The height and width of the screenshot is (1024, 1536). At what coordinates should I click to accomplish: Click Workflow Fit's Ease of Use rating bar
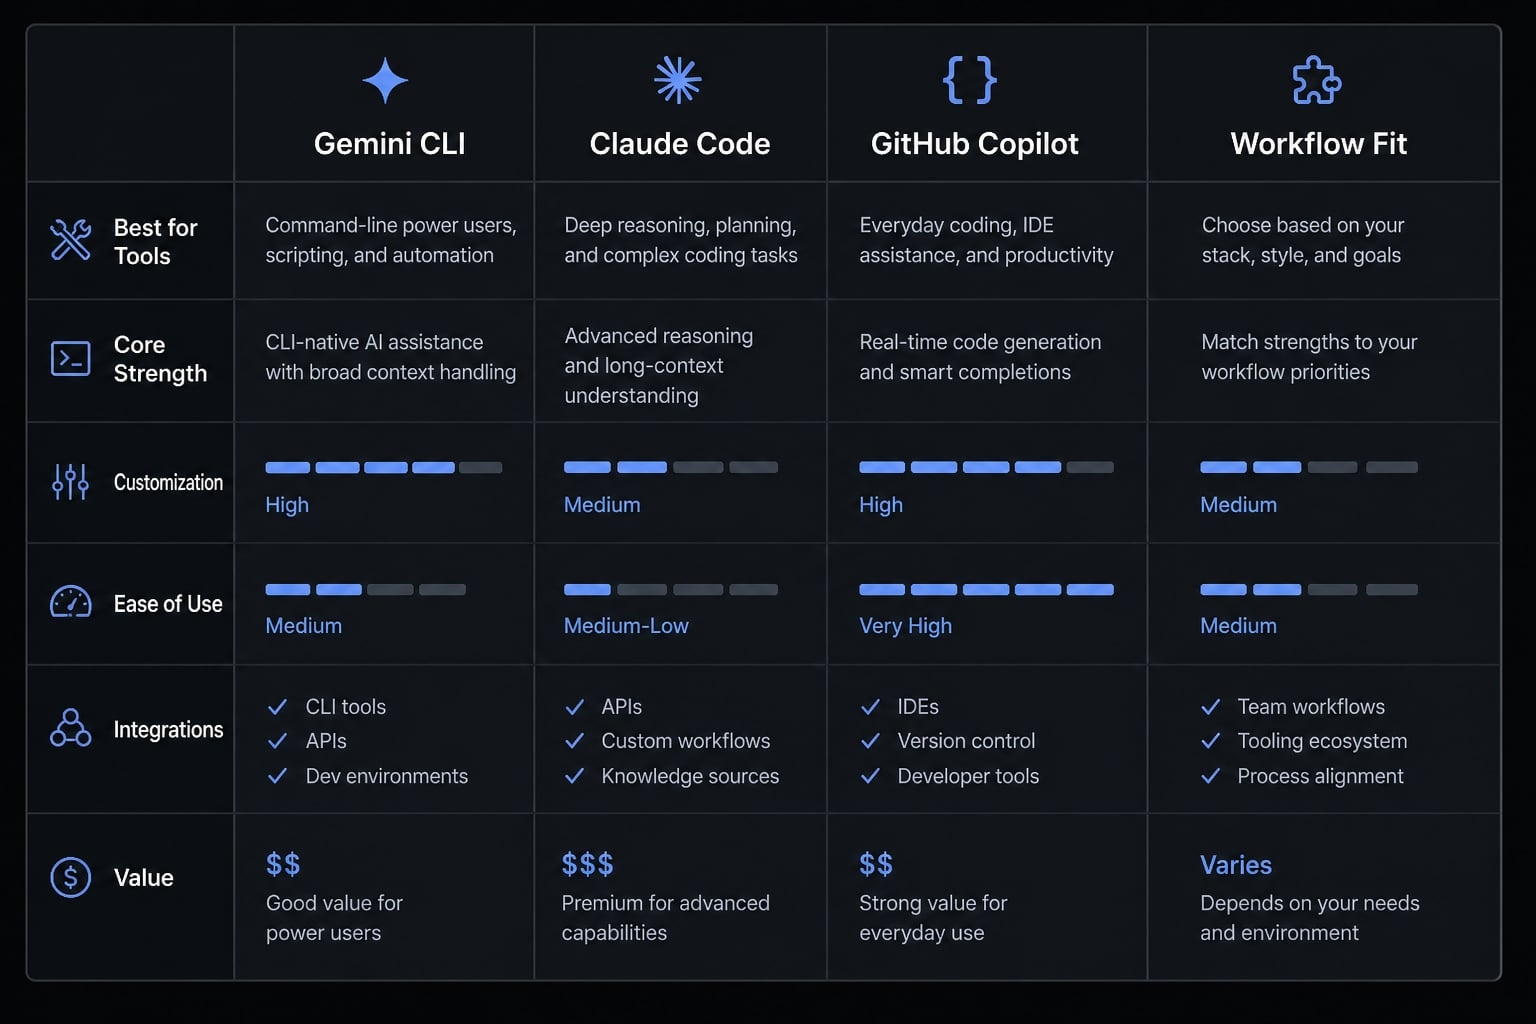tap(1309, 589)
